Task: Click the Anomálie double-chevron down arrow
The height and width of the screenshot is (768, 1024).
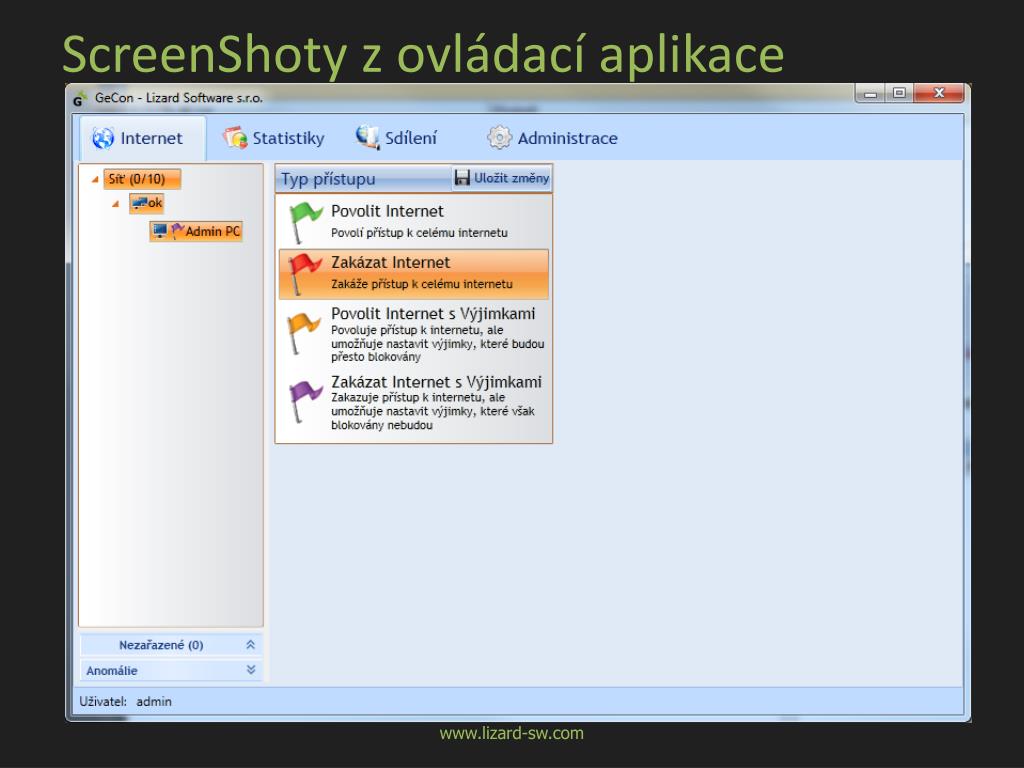Action: click(251, 670)
